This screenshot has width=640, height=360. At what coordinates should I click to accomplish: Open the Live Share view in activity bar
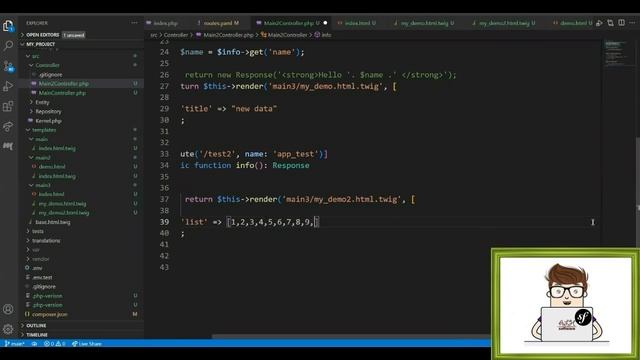point(8,127)
